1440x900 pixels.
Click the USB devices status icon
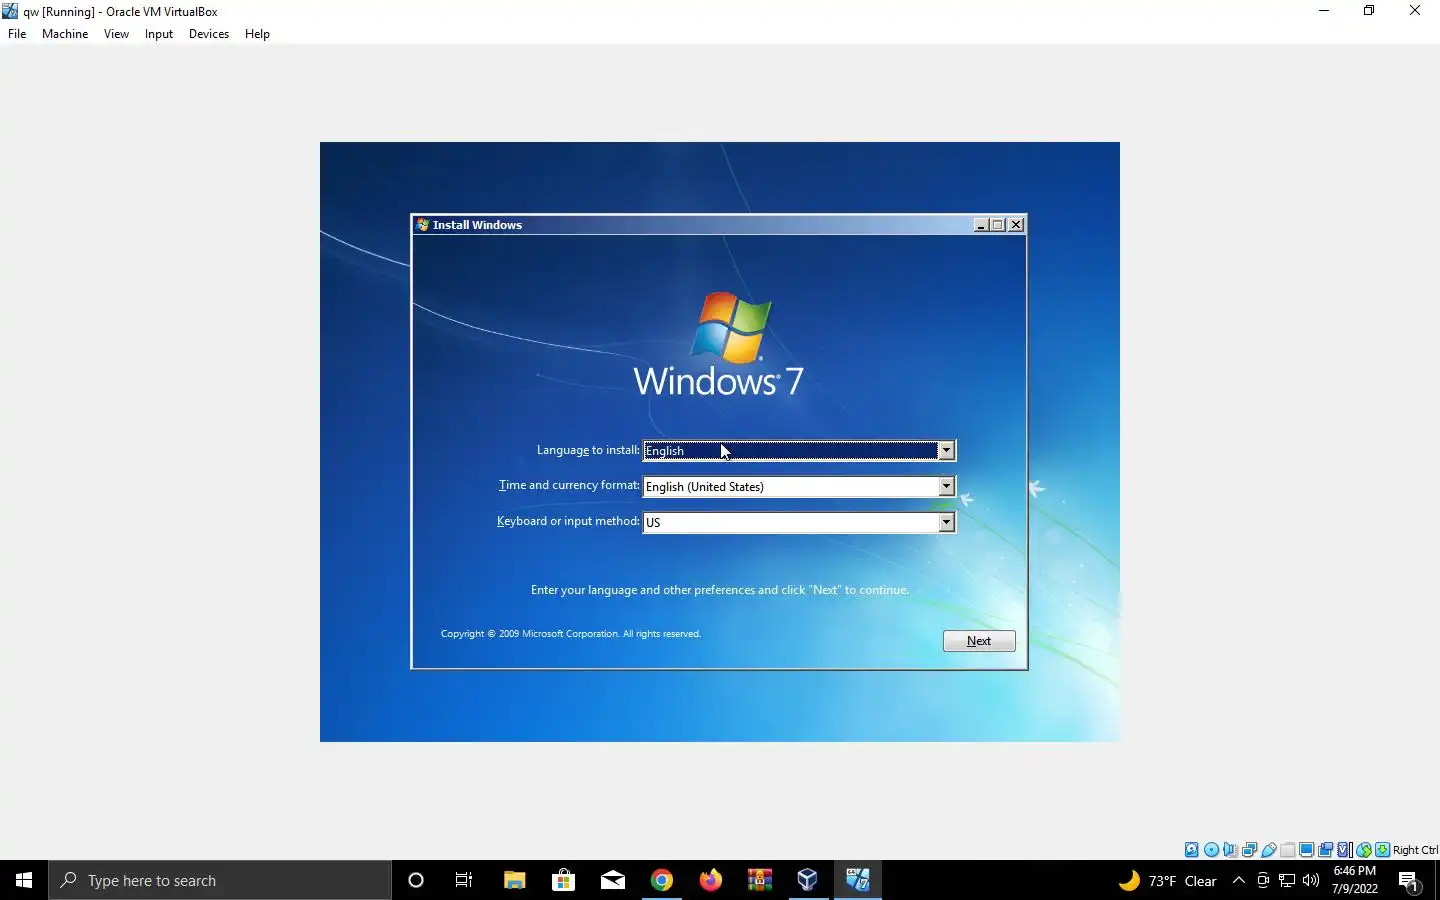point(1268,850)
